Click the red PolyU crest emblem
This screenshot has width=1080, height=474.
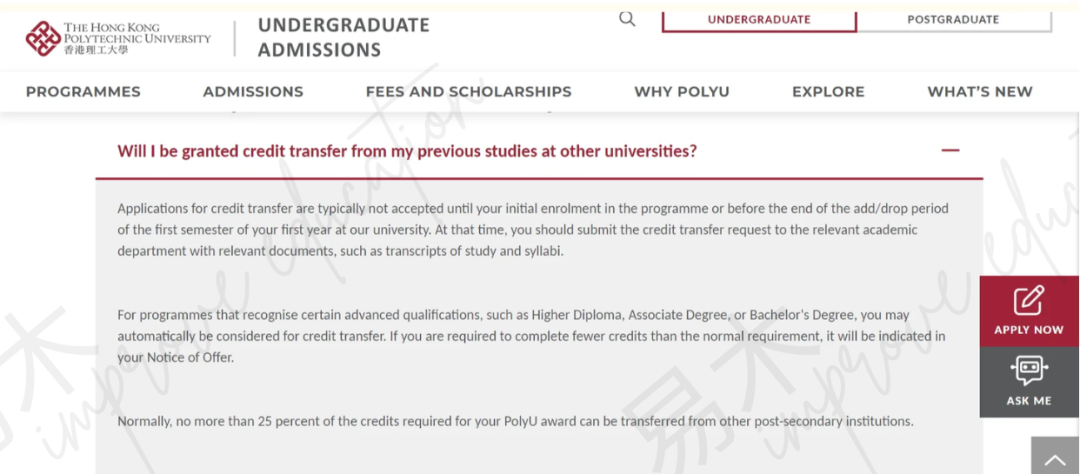pos(43,39)
